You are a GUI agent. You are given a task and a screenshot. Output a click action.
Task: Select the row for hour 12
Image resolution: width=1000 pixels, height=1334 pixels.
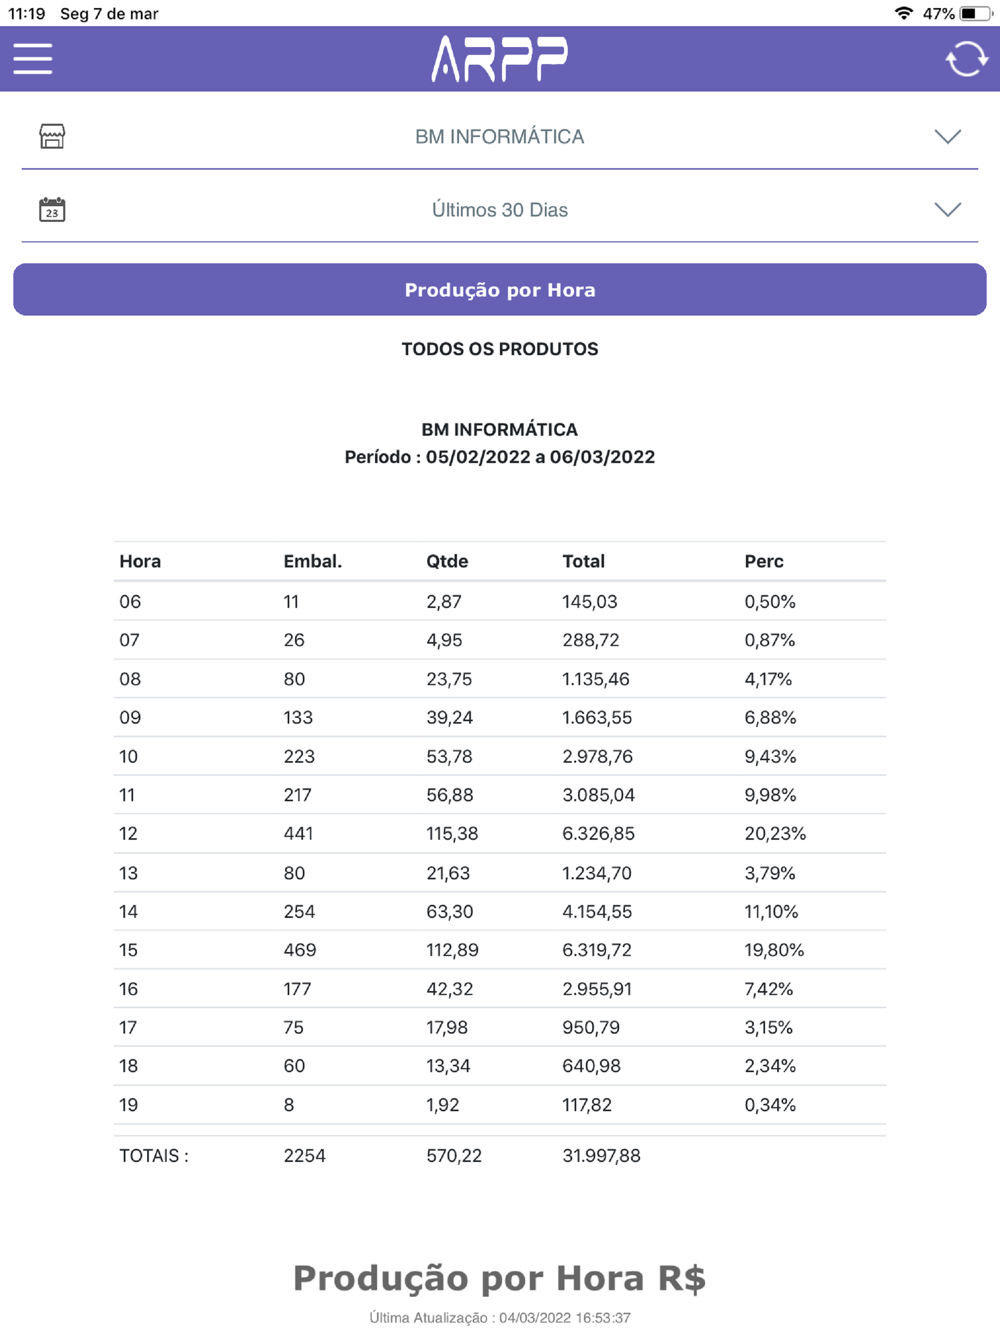pyautogui.click(x=499, y=834)
